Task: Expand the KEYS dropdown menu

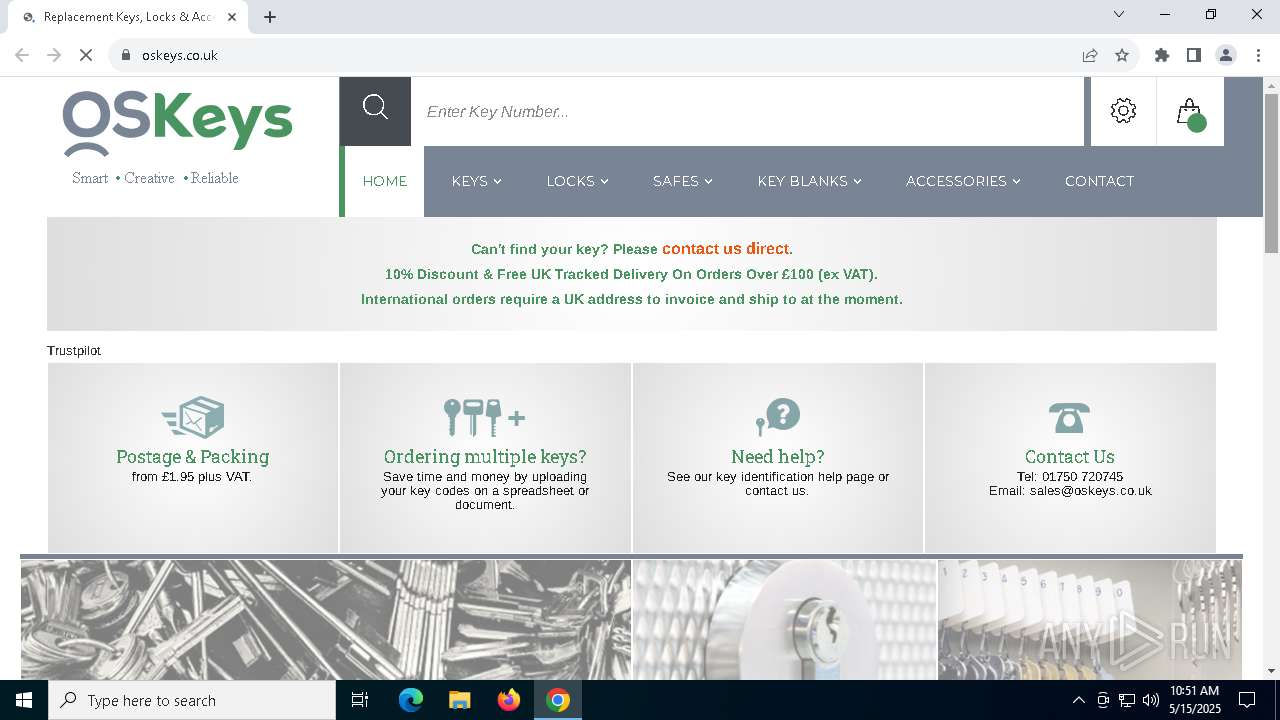Action: [x=477, y=181]
